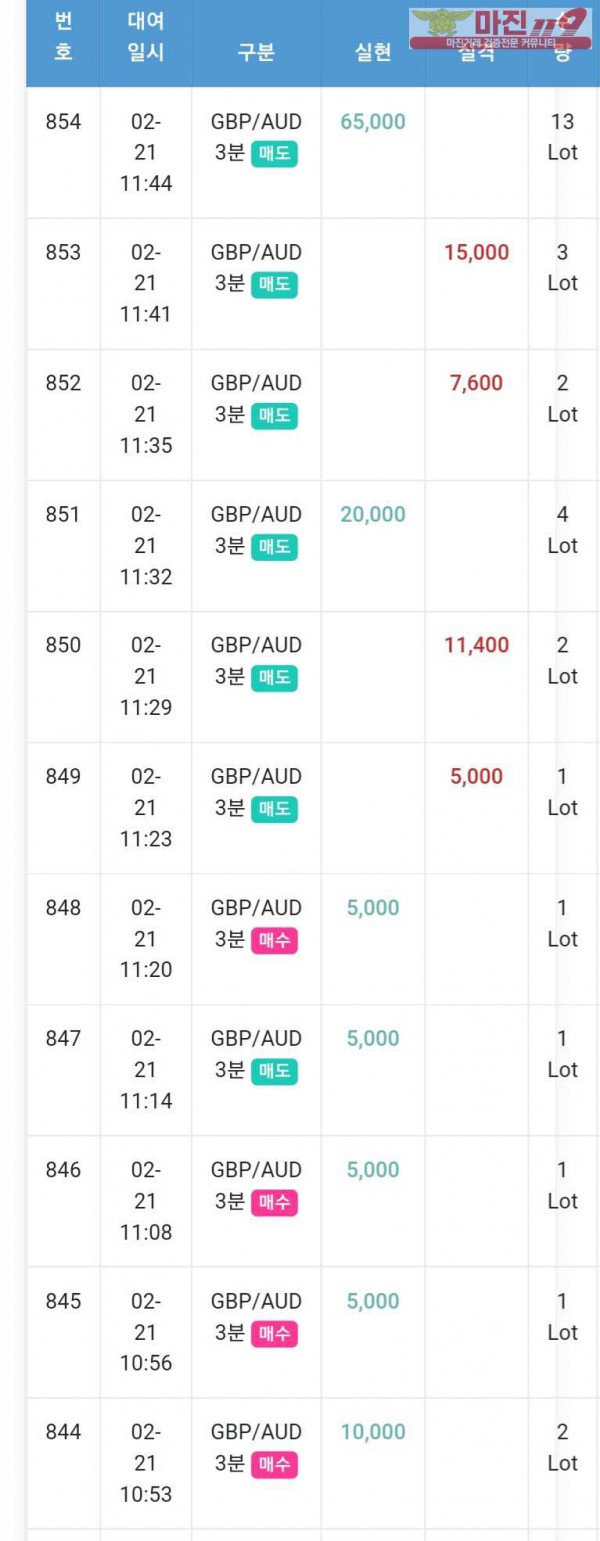Click the 실현 column header
600x1541 pixels.
point(373,53)
